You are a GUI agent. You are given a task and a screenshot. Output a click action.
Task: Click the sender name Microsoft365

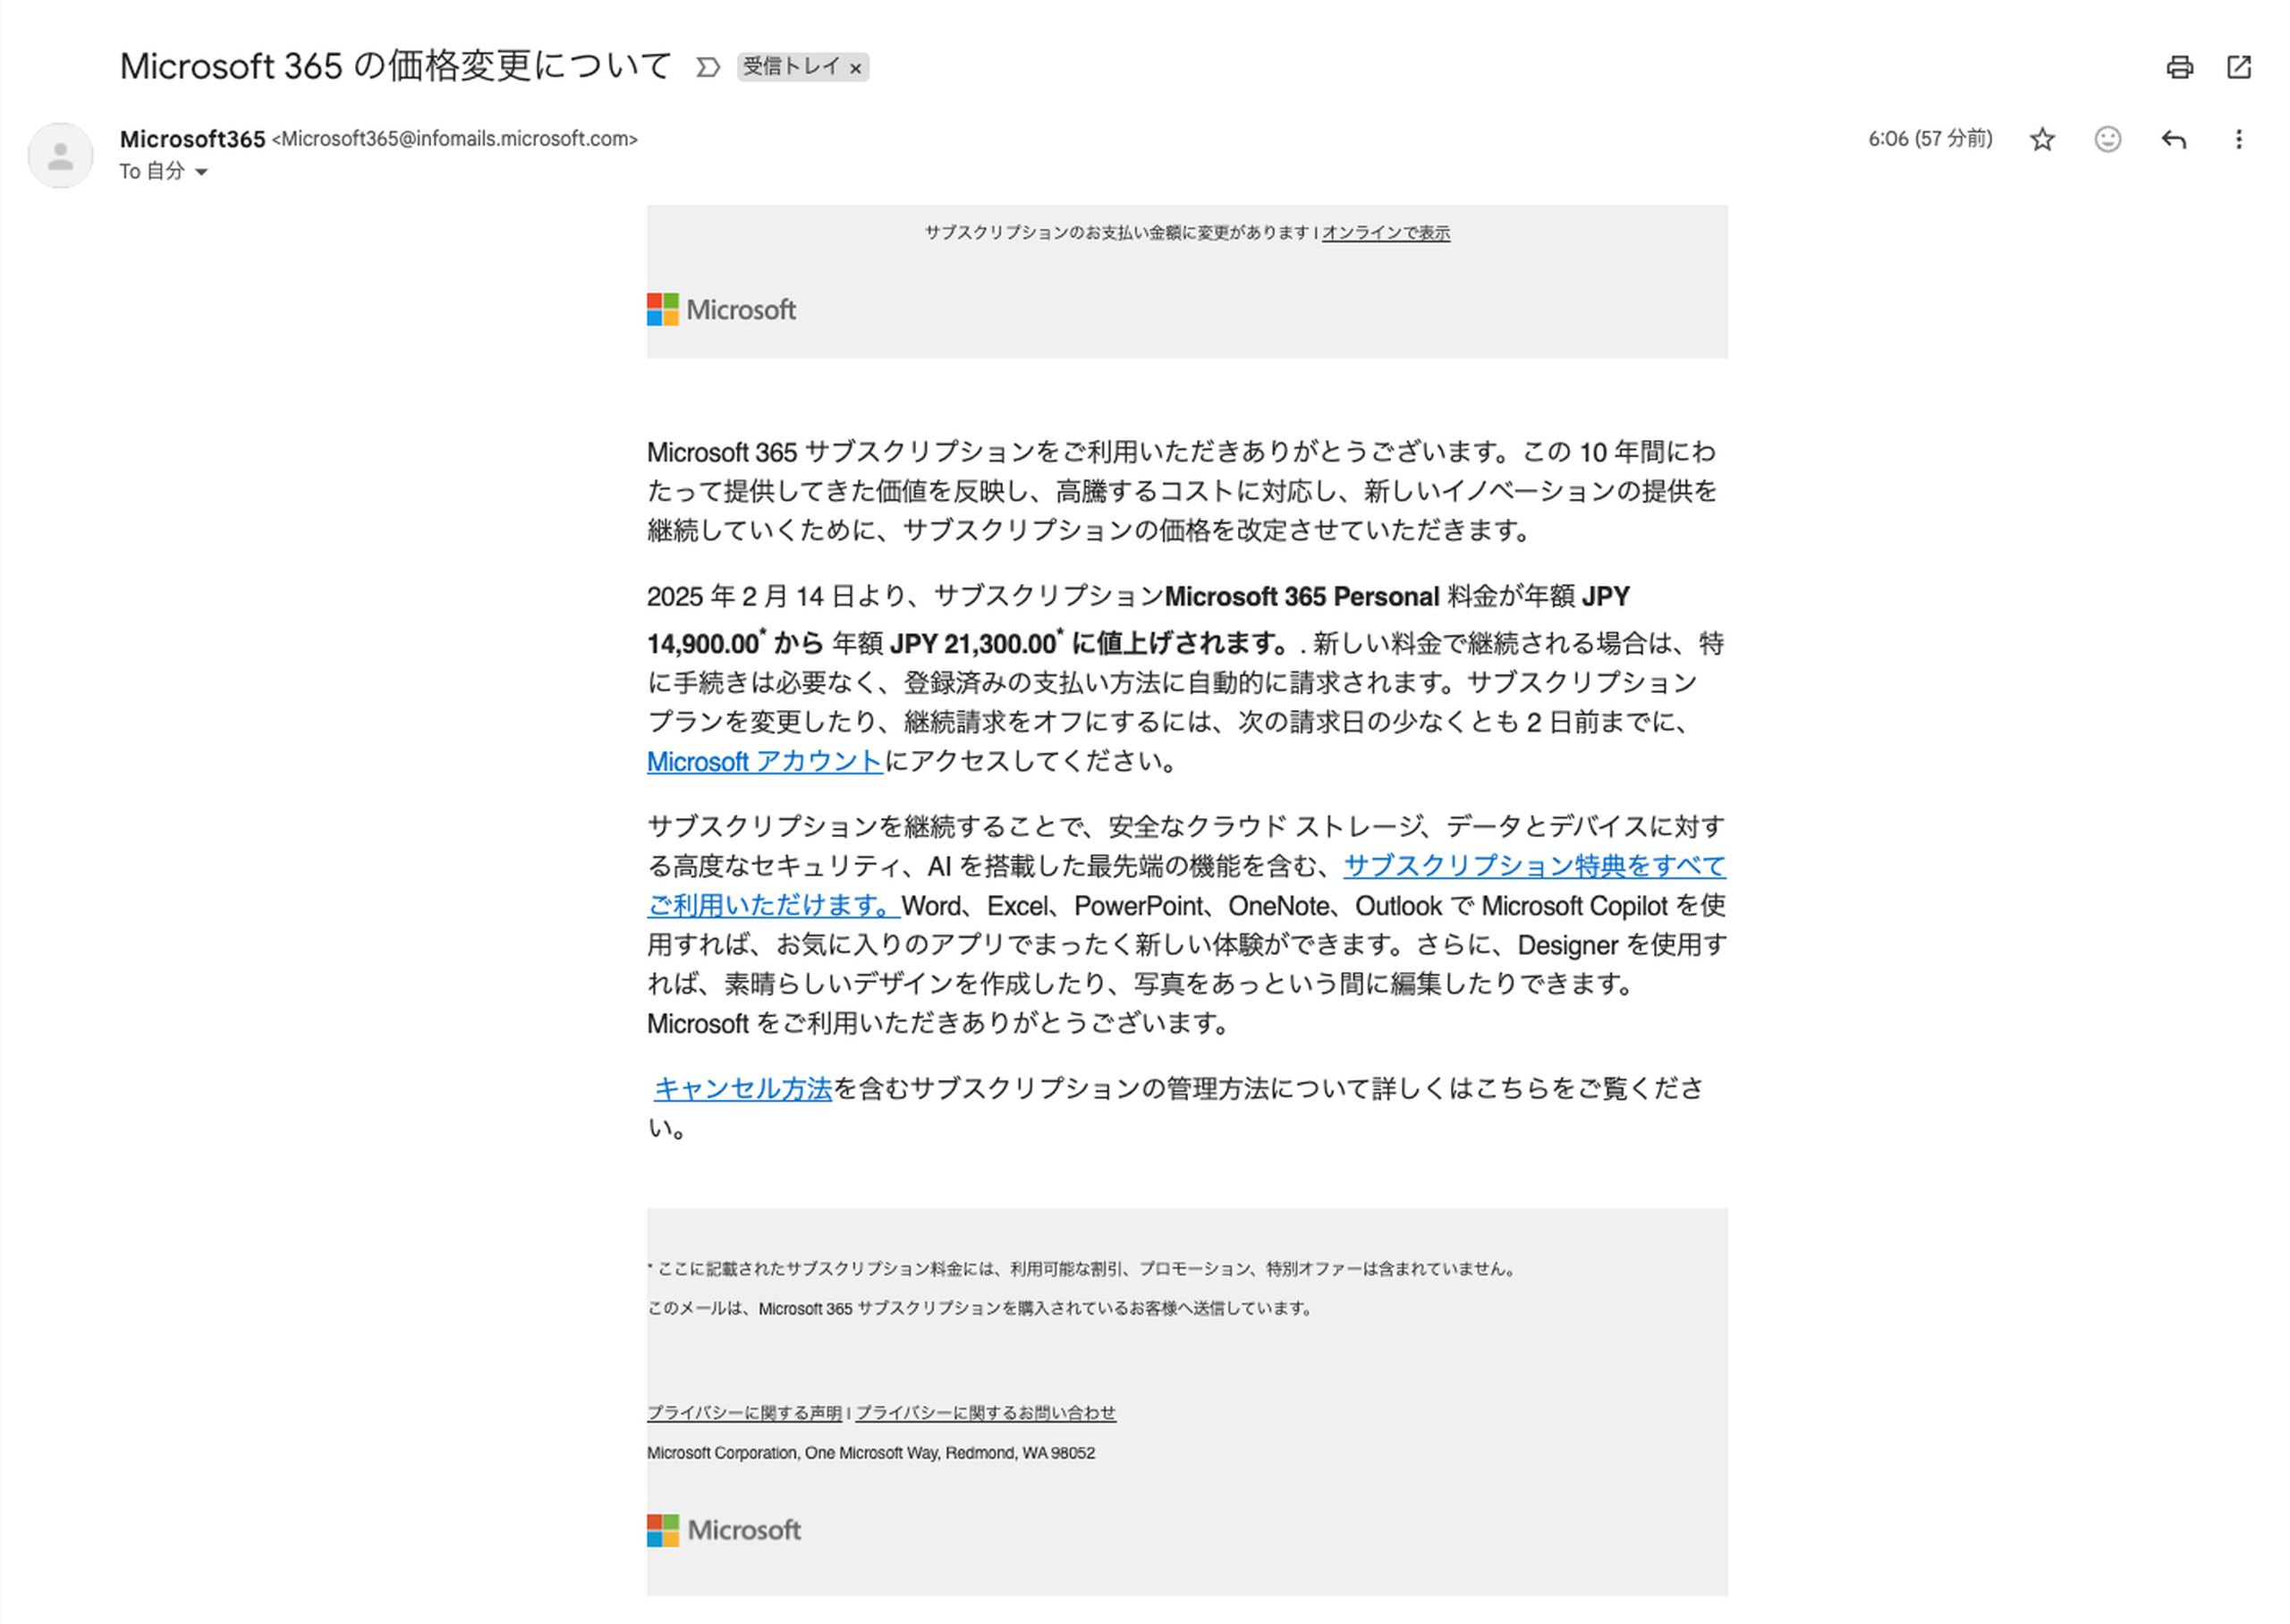click(x=192, y=139)
